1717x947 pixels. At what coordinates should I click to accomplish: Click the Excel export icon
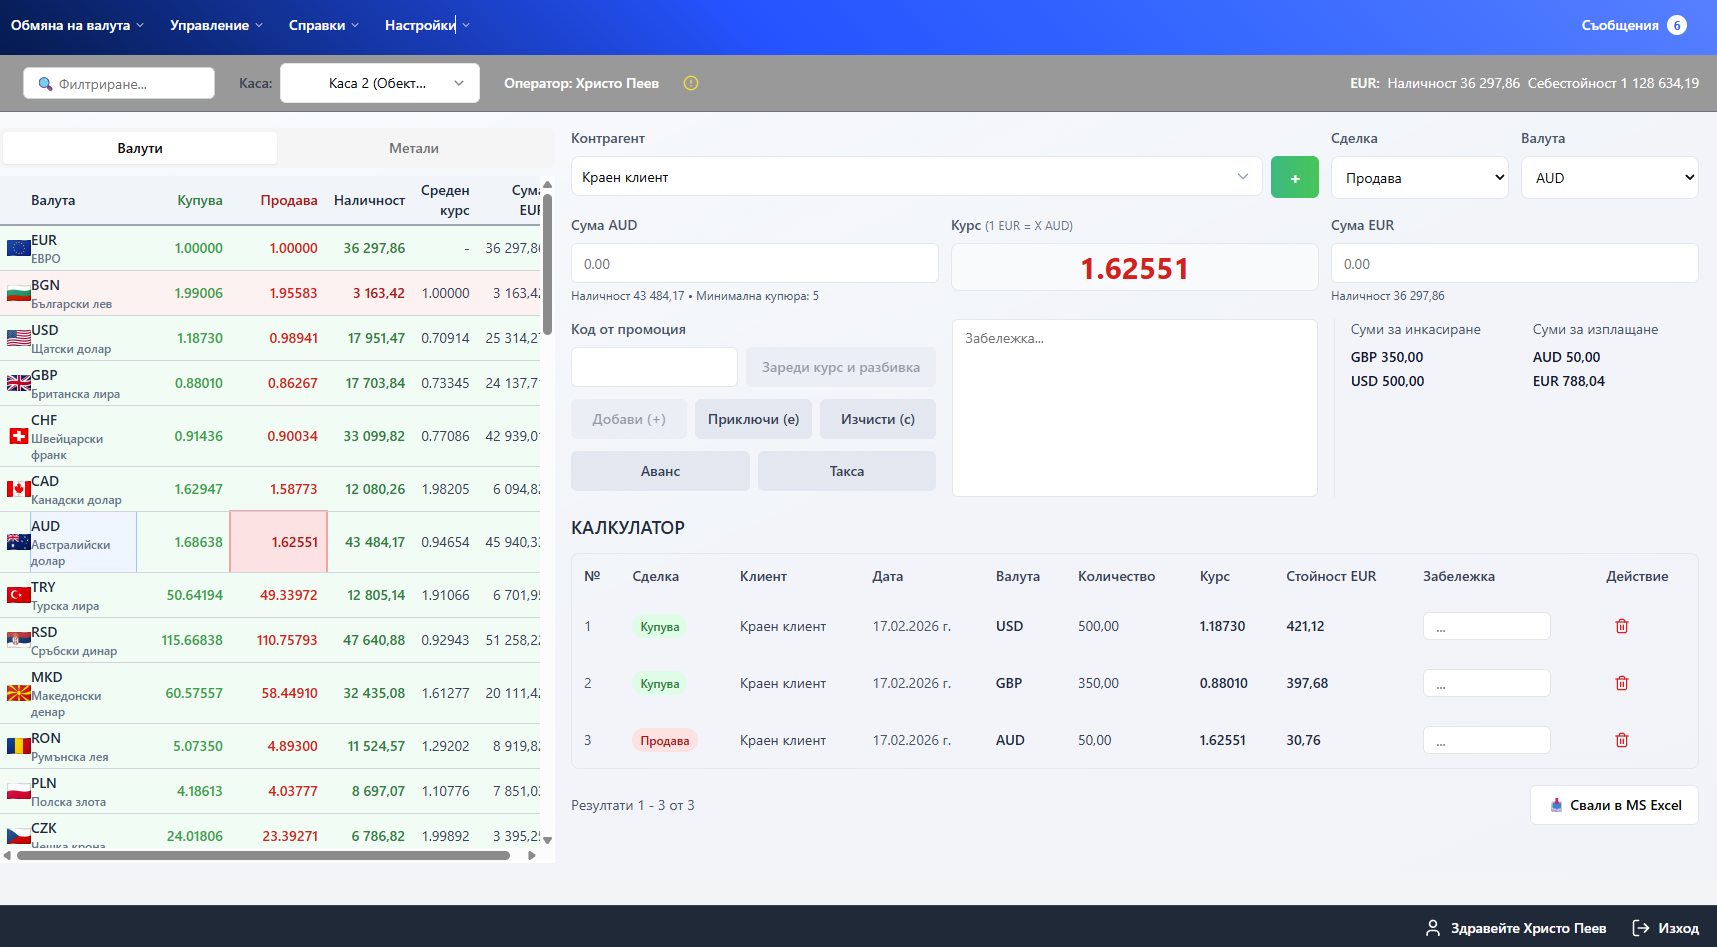point(1556,805)
